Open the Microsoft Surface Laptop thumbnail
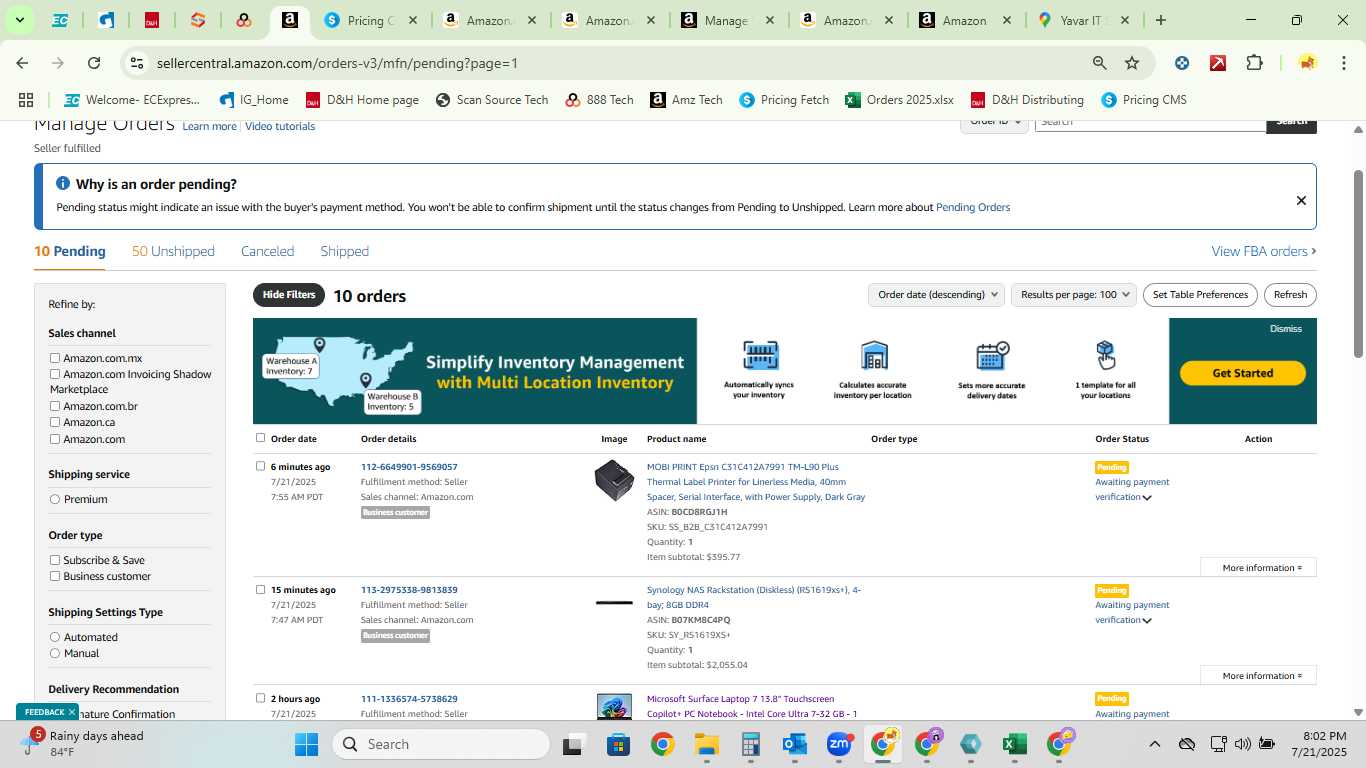Screen dimensions: 1366x768 [614, 706]
